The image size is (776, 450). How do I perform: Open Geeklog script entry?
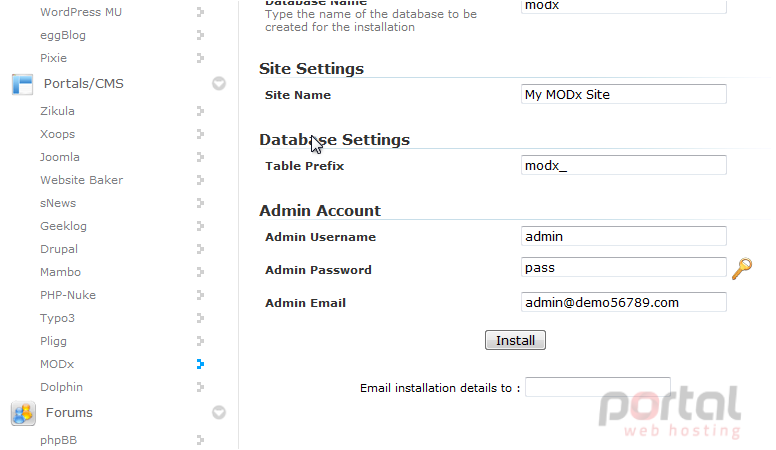point(63,226)
